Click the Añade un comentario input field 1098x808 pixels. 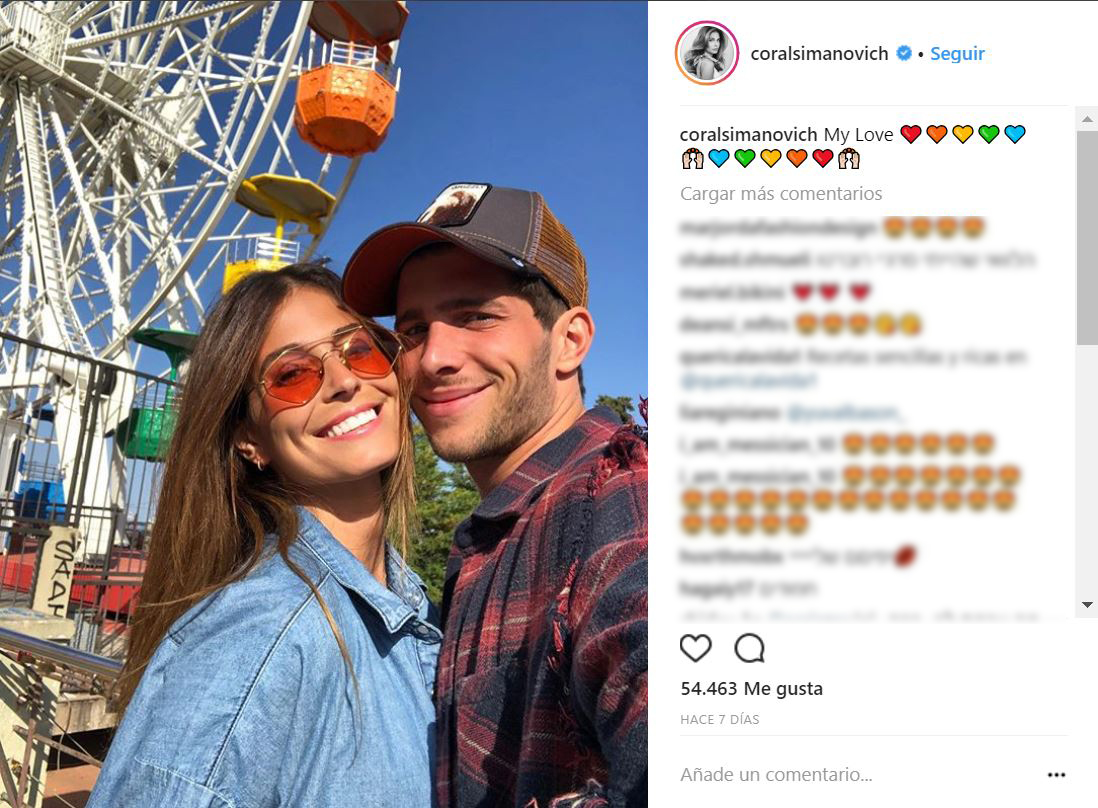pos(859,774)
